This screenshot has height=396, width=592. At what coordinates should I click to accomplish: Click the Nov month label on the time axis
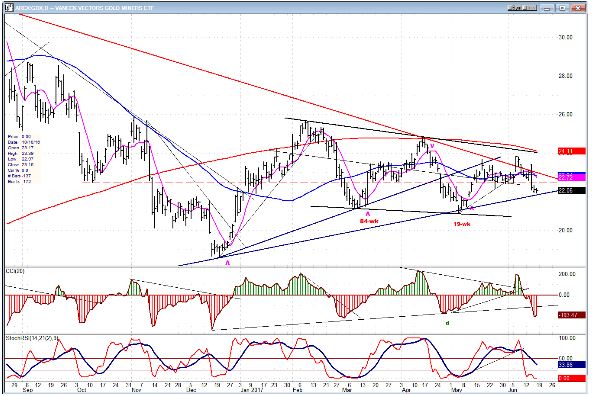(x=136, y=390)
